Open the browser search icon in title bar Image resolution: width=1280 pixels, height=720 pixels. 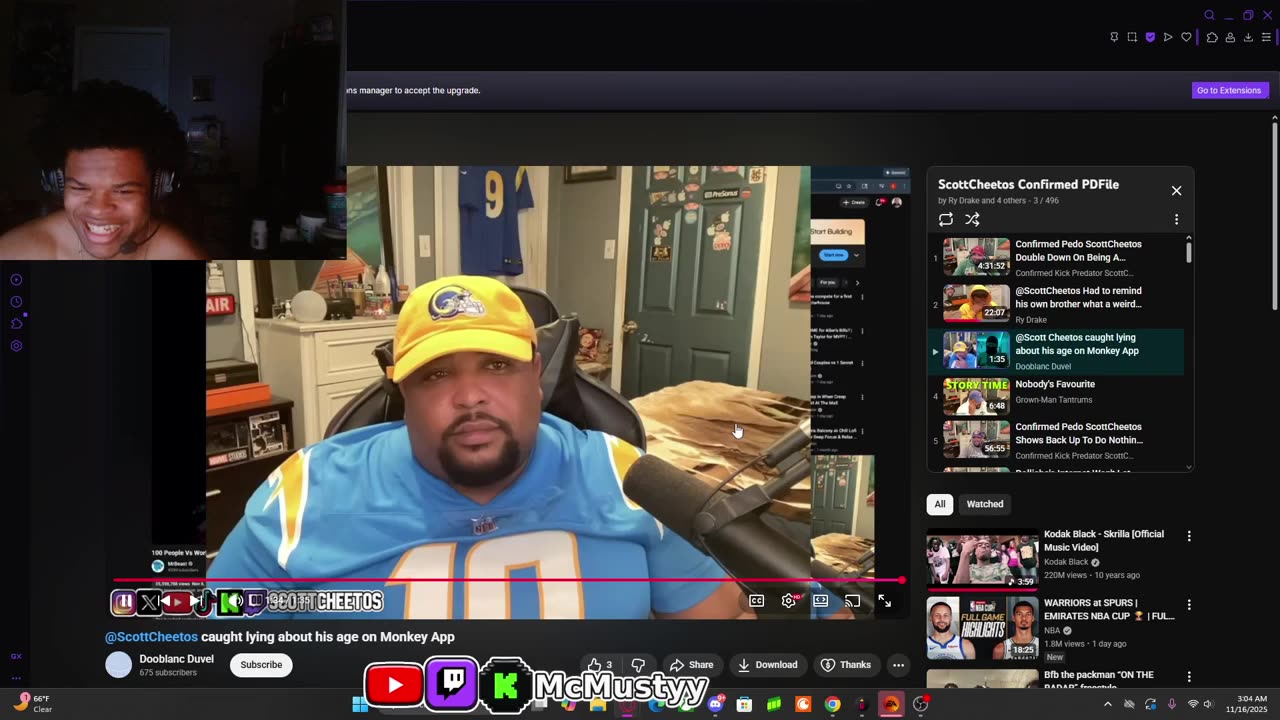tap(1209, 15)
